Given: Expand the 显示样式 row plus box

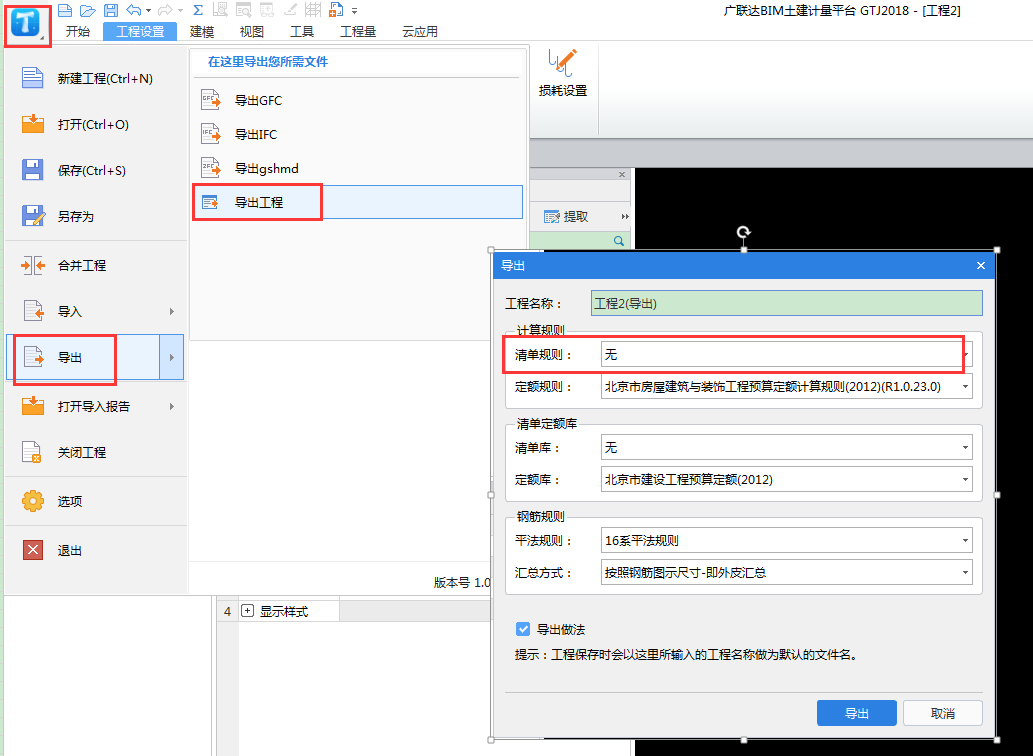Looking at the screenshot, I should coord(247,611).
